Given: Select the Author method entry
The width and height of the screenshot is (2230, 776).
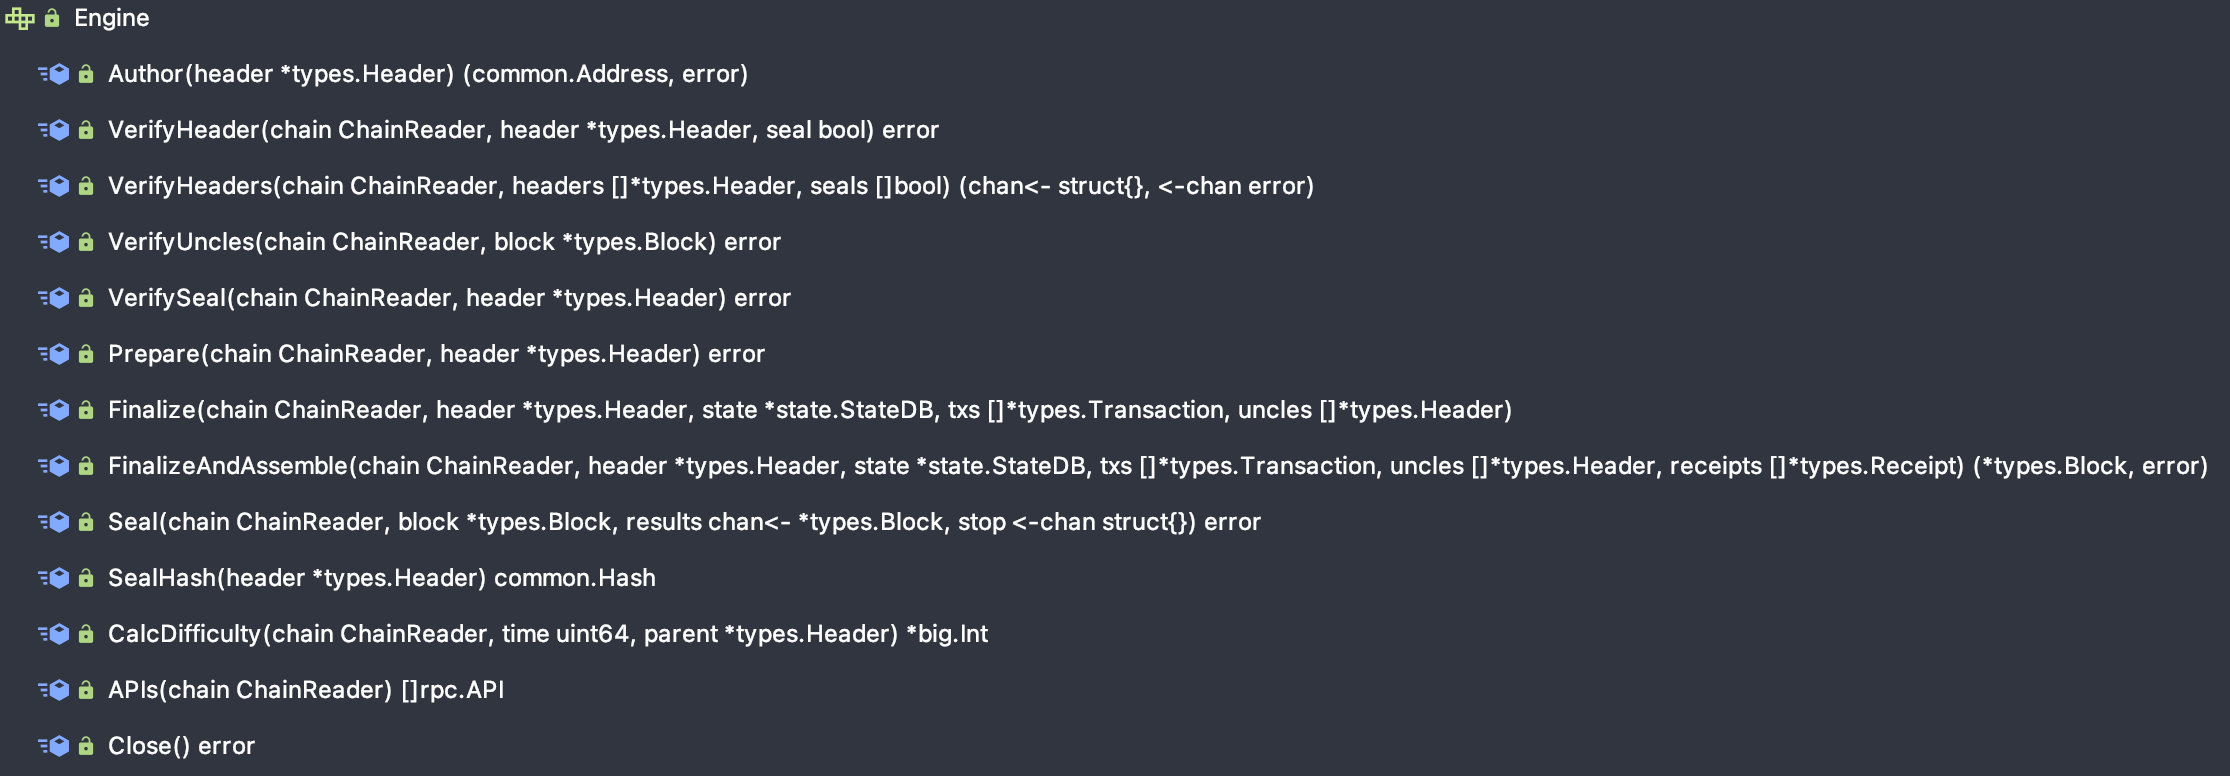Looking at the screenshot, I should 428,74.
